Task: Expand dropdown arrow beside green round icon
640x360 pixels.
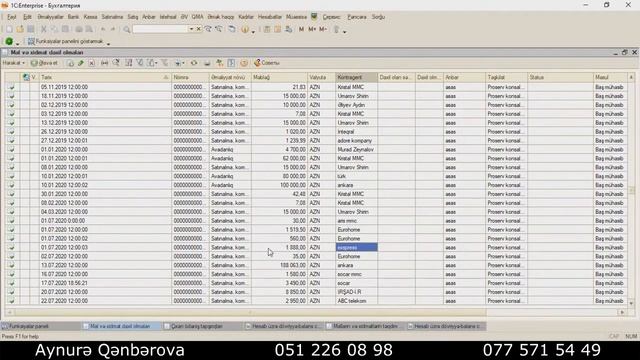Action: 18,43
